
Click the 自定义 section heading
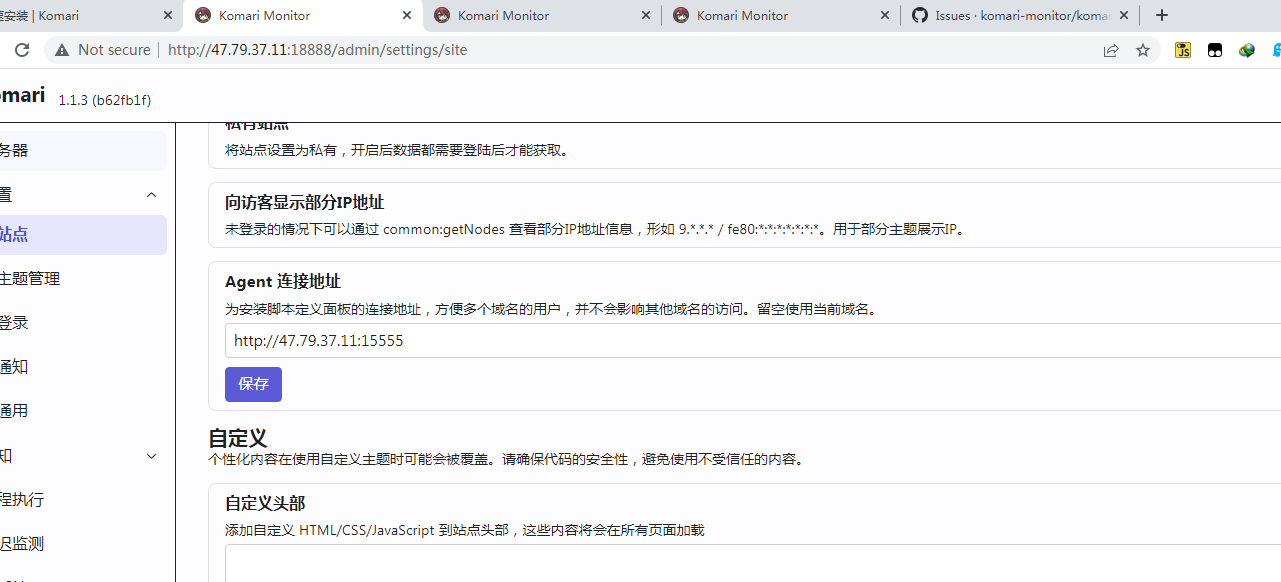[238, 438]
